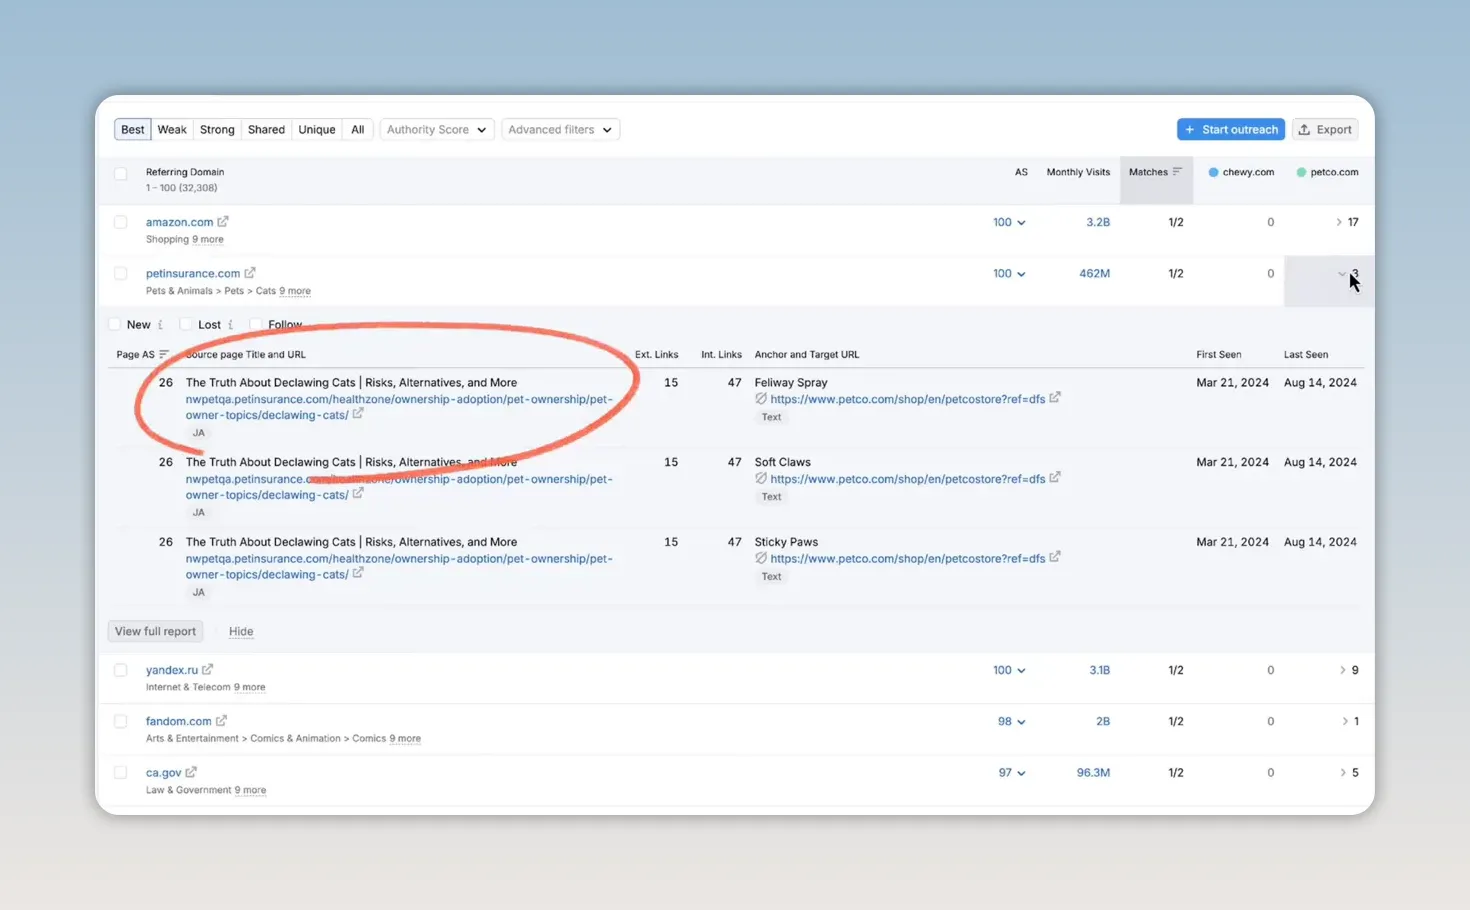Click info icon next to New filter
1470x910 pixels.
pos(160,325)
